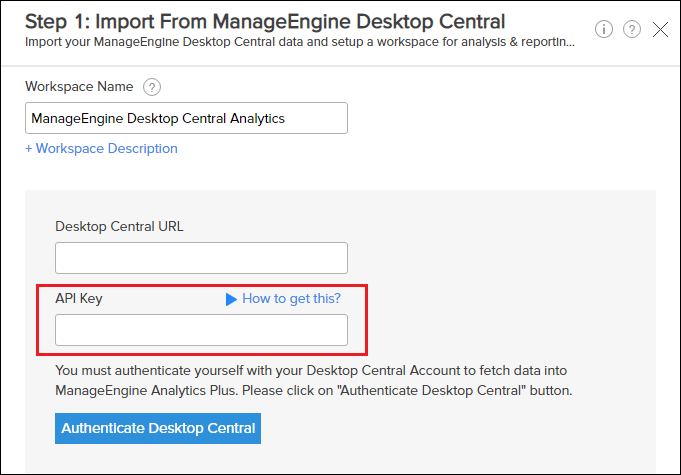Screen dimensions: 681x475
Task: Click the authentication instruction paragraph
Action: 314,380
